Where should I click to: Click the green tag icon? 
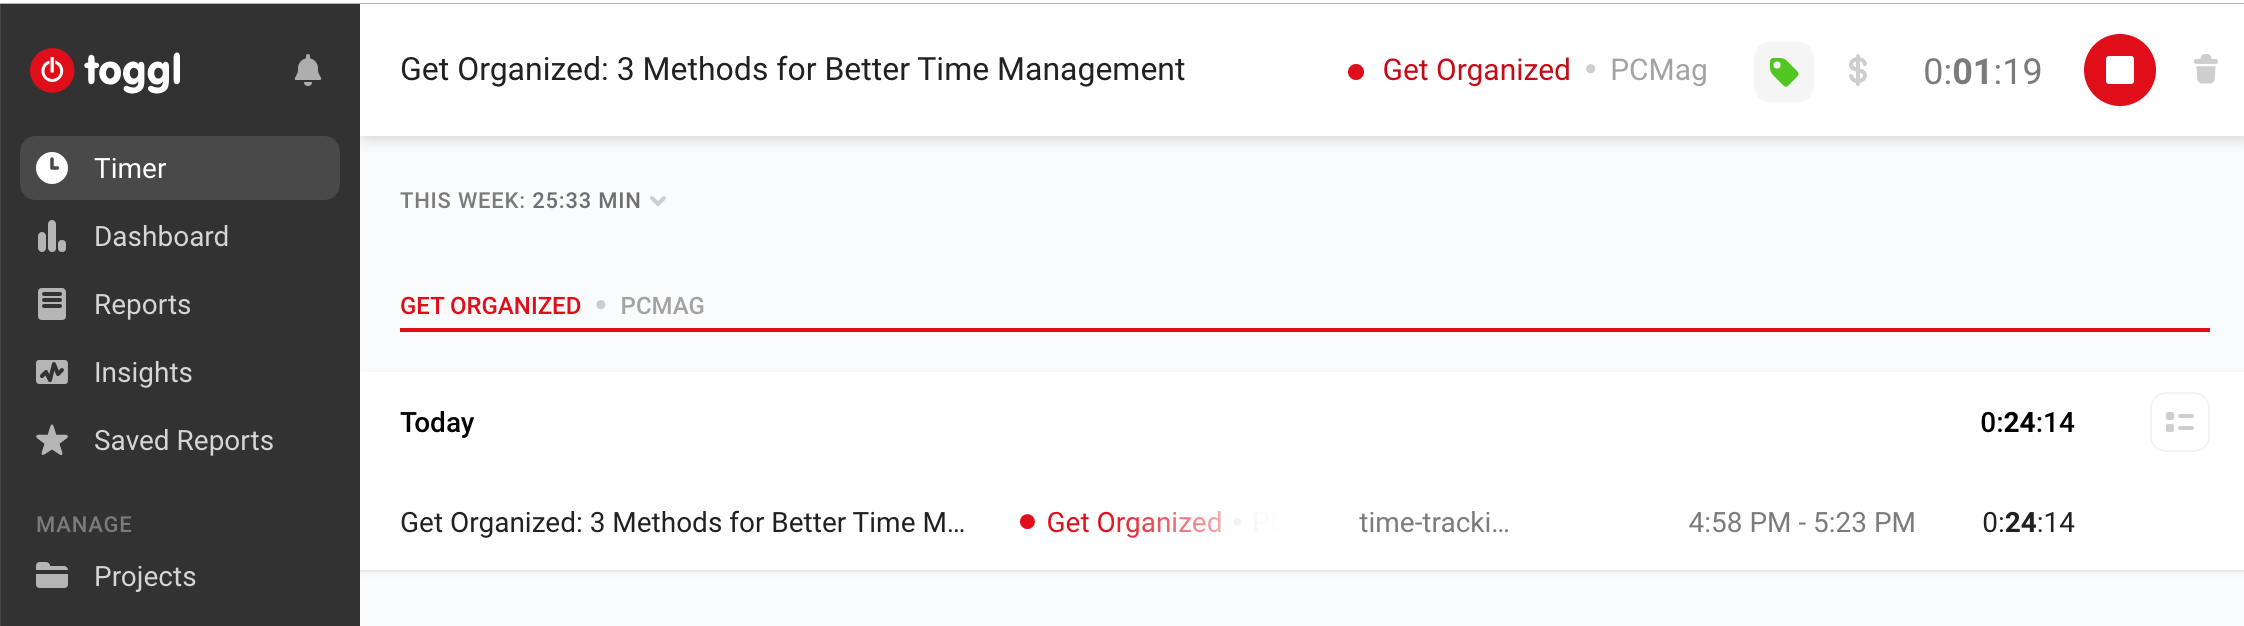(x=1784, y=71)
